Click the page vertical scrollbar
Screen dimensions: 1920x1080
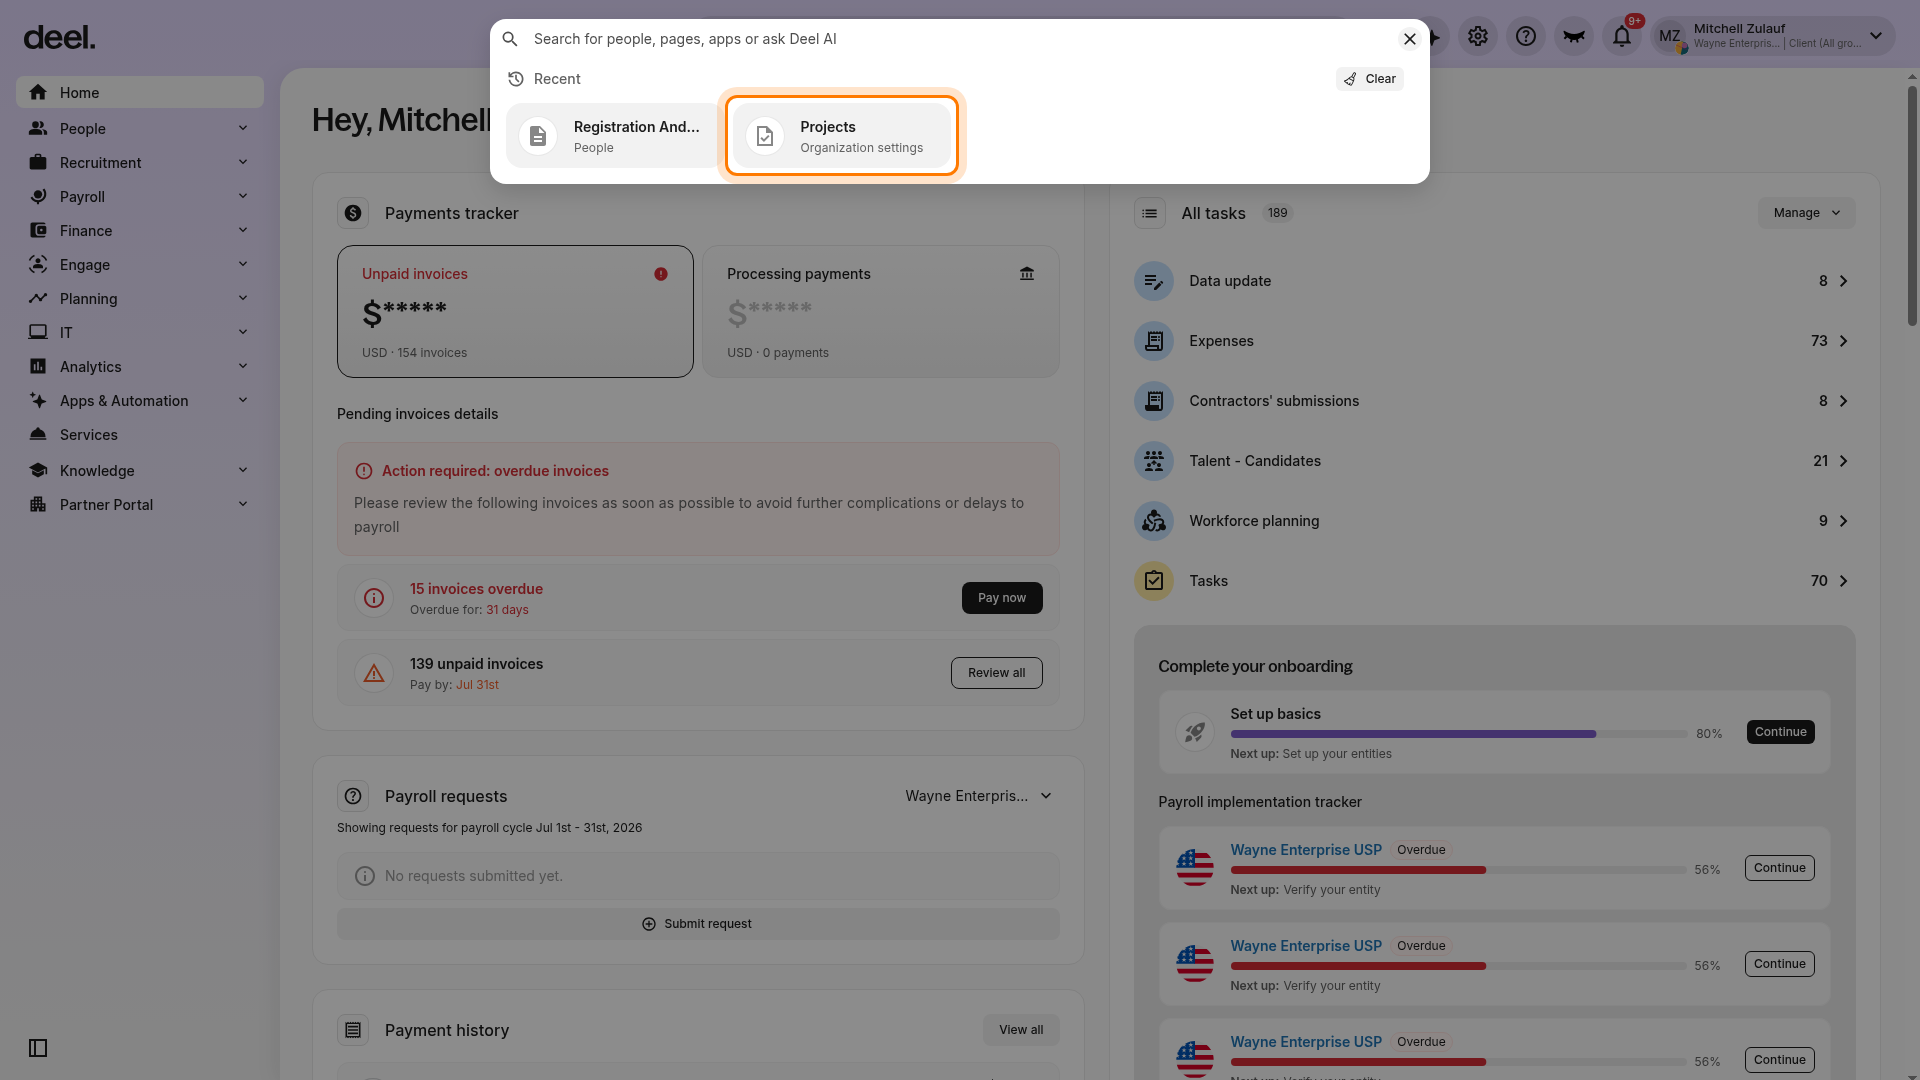[x=1912, y=205]
